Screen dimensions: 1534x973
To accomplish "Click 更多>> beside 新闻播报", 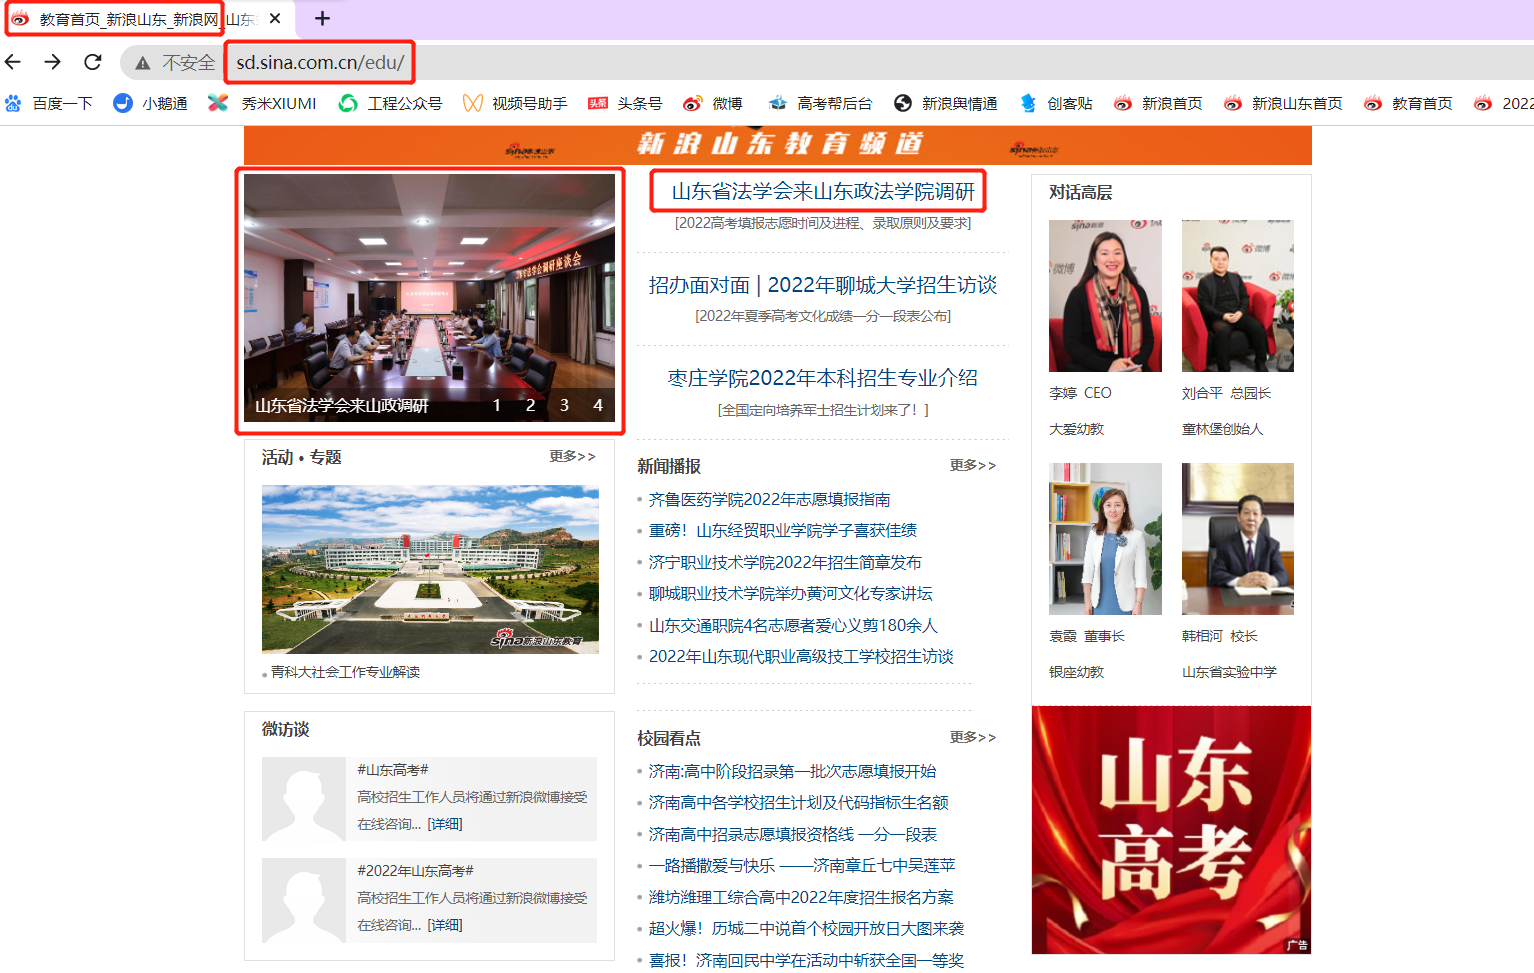I will click(973, 465).
